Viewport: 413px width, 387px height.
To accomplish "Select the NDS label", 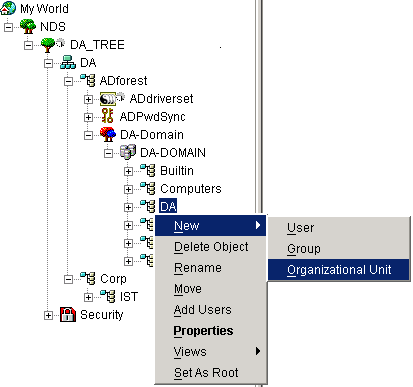I will coord(53,27).
